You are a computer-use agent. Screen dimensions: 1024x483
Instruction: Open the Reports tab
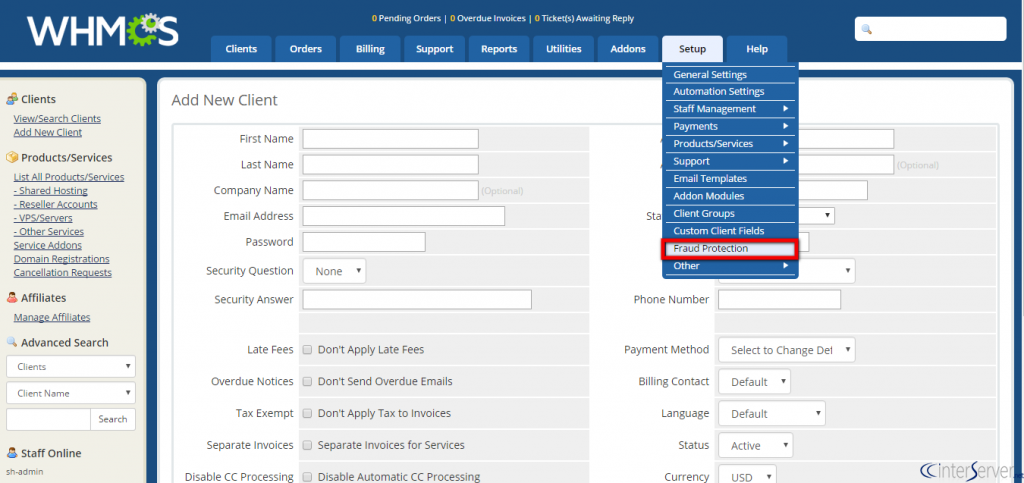coord(499,49)
